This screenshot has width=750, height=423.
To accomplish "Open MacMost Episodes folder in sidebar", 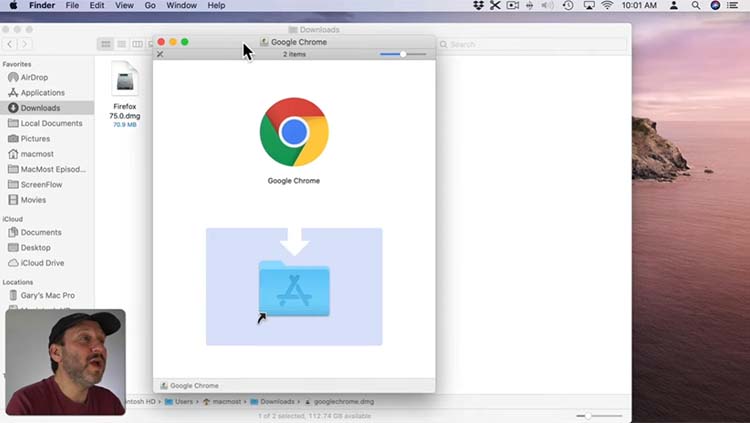I will pyautogui.click(x=47, y=169).
